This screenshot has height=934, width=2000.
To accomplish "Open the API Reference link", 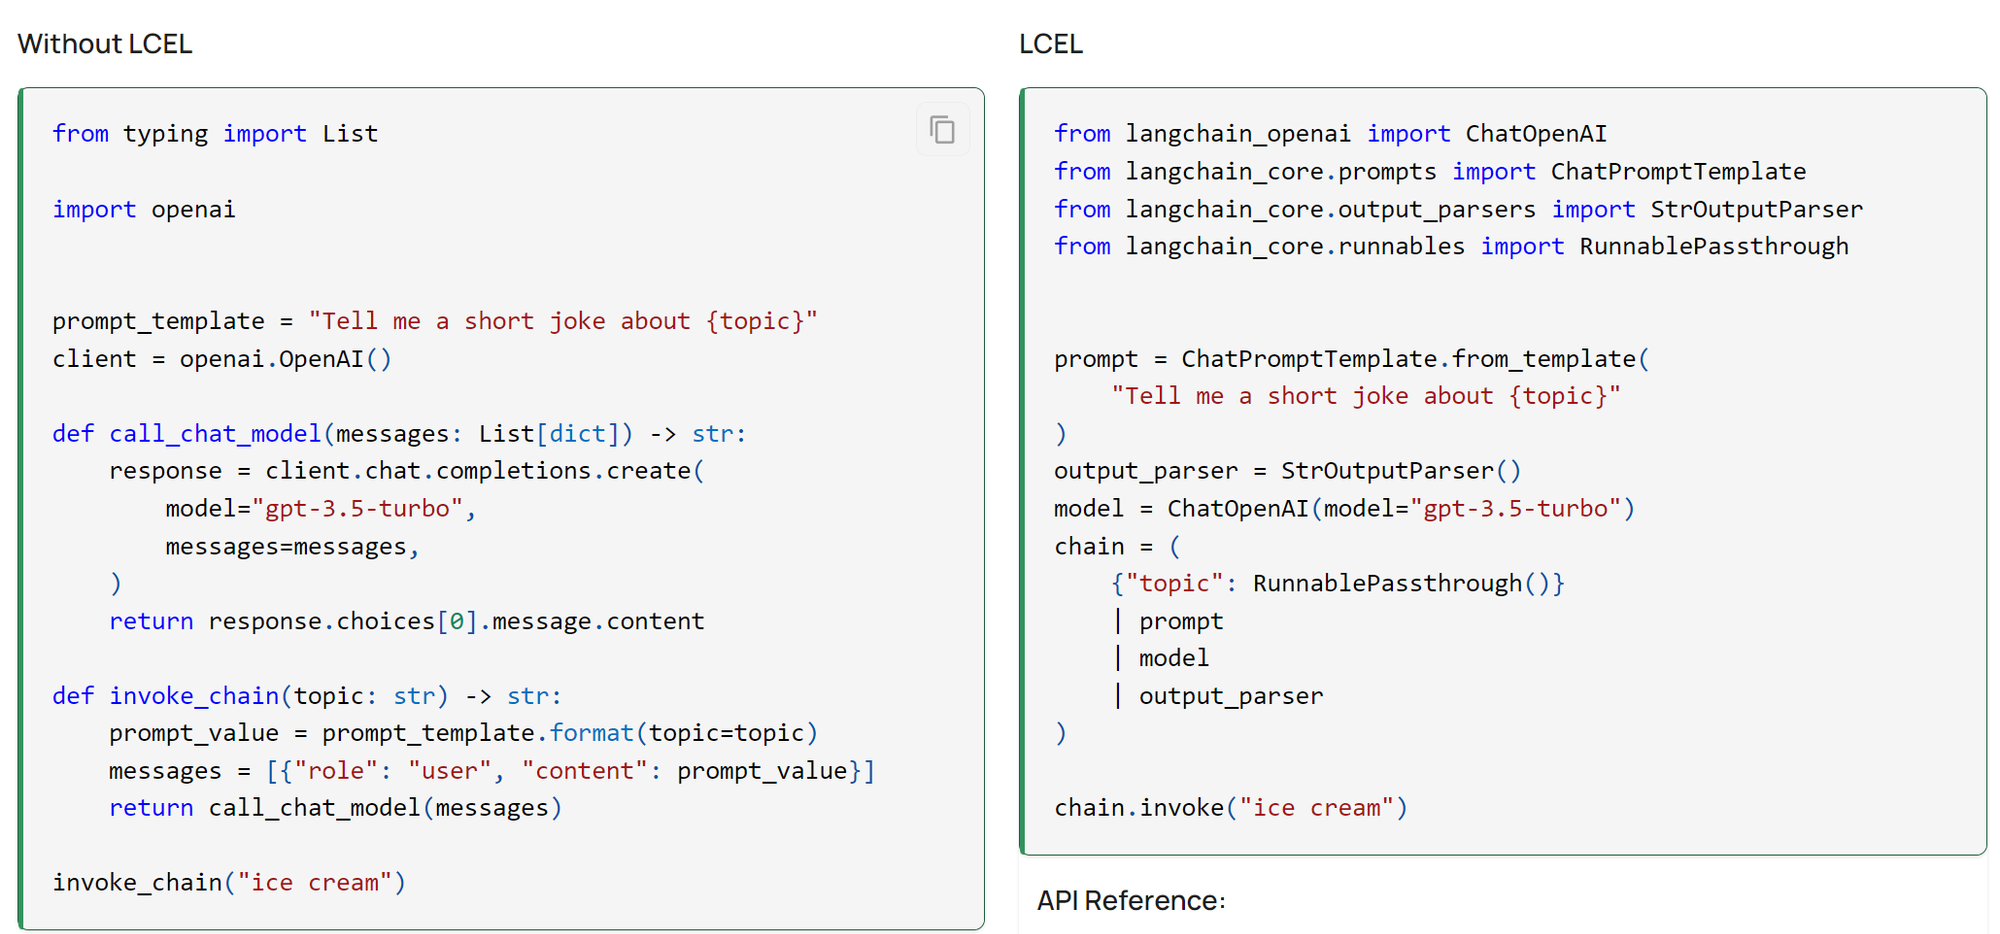I will (x=1131, y=900).
